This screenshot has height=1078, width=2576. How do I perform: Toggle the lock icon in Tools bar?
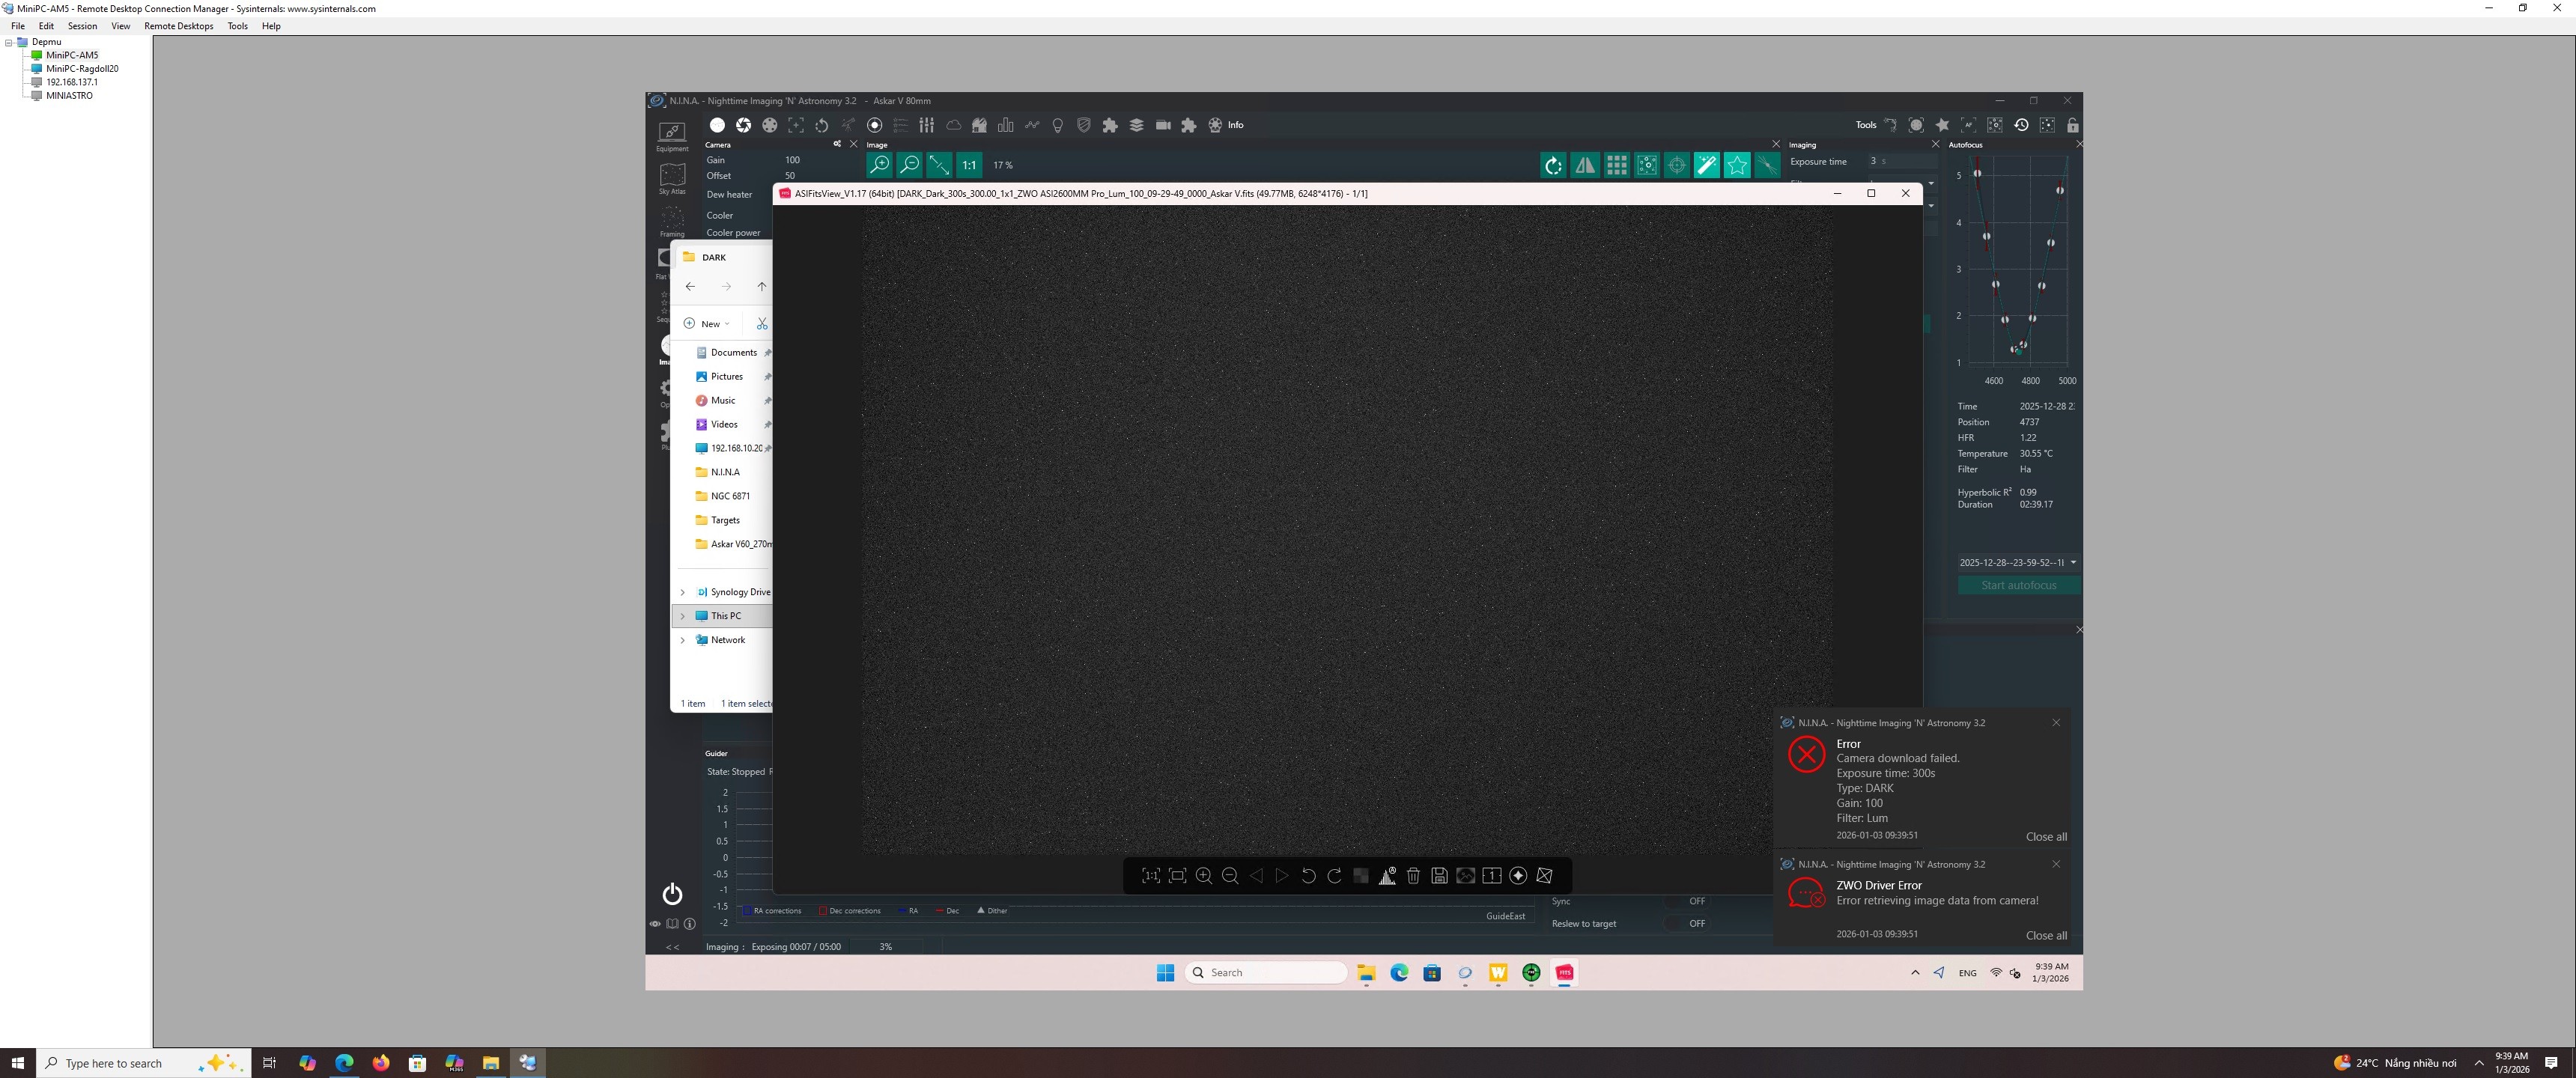pos(2073,125)
